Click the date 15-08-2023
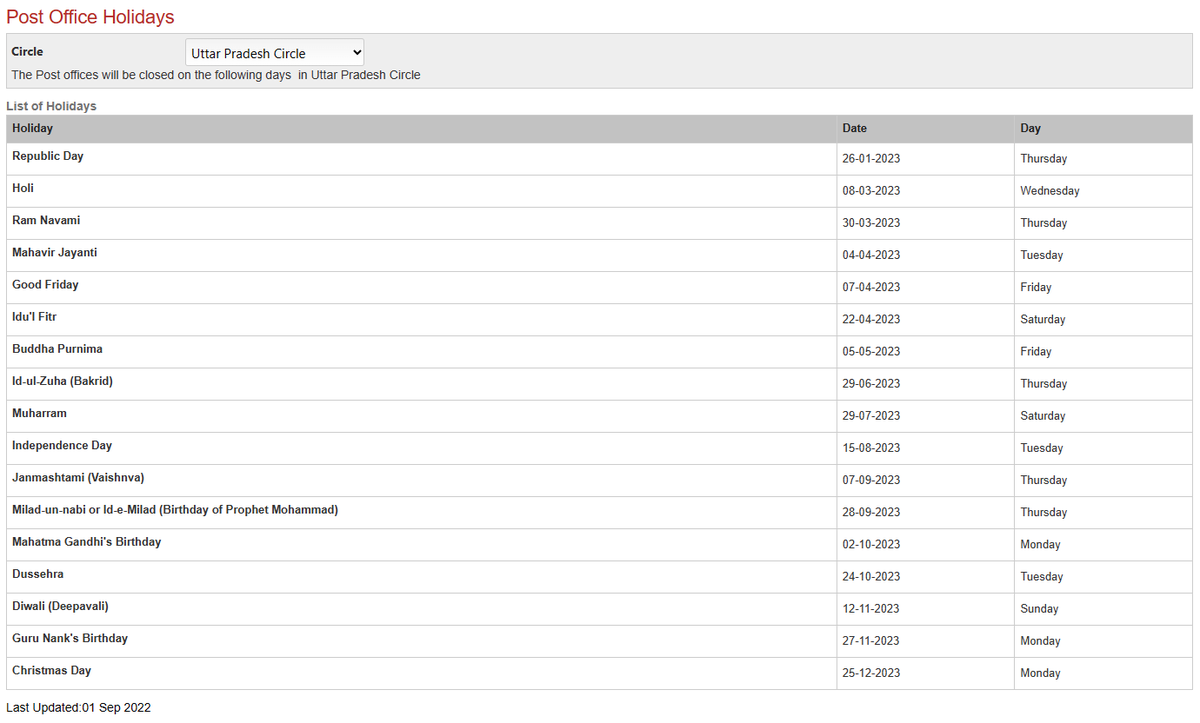The width and height of the screenshot is (1200, 723). tap(871, 448)
